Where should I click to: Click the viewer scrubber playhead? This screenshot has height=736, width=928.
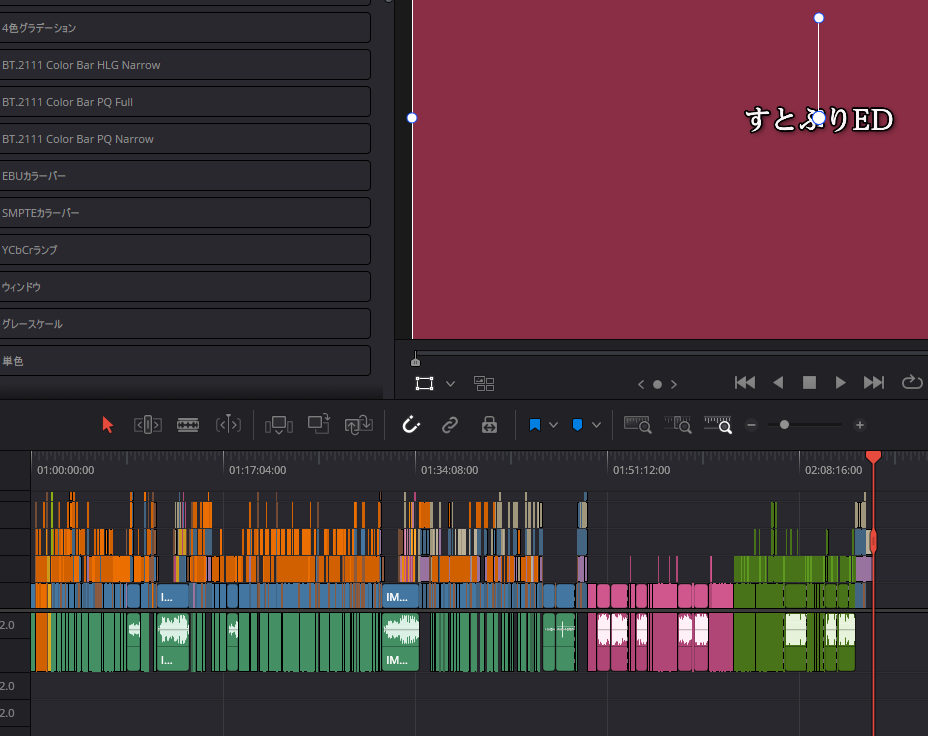pyautogui.click(x=415, y=360)
